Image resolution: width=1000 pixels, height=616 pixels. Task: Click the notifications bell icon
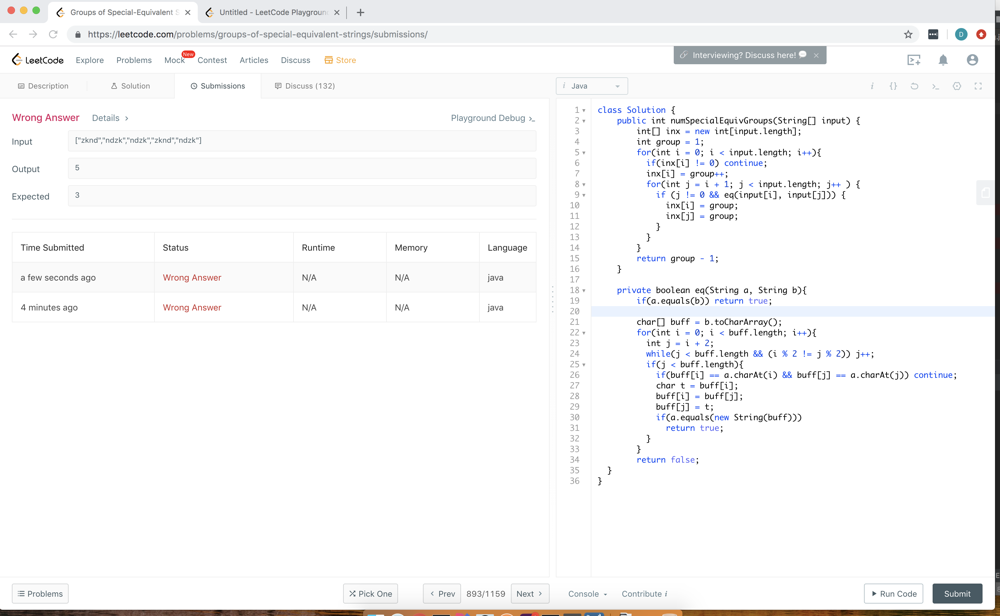coord(943,60)
